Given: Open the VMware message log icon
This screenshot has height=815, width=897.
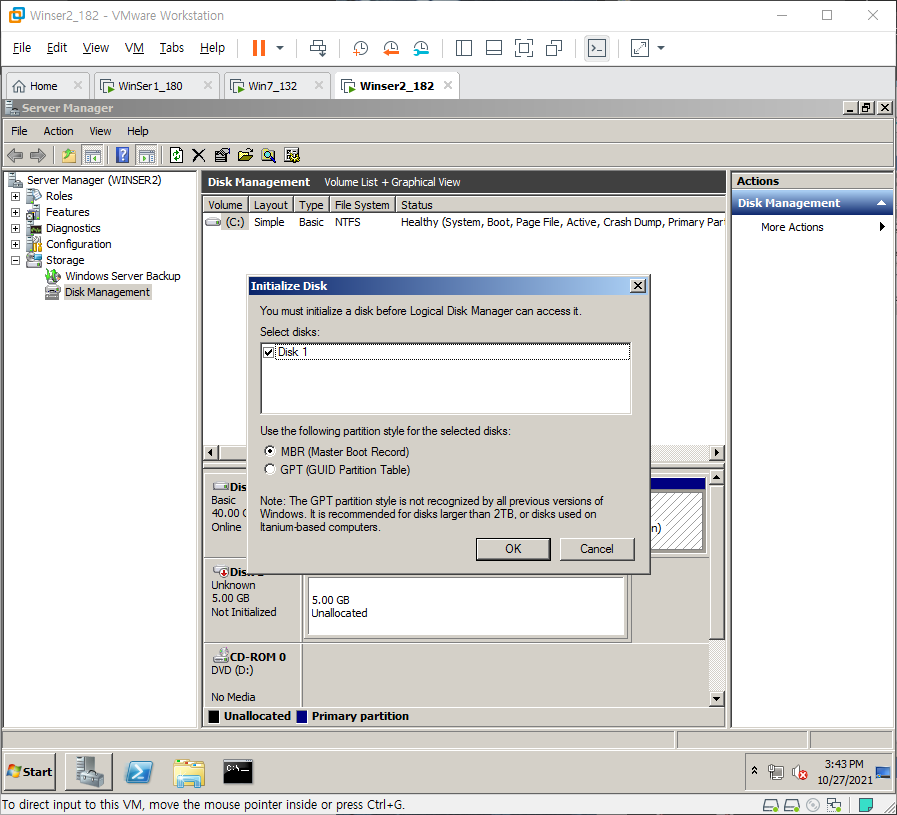Looking at the screenshot, I should [866, 805].
